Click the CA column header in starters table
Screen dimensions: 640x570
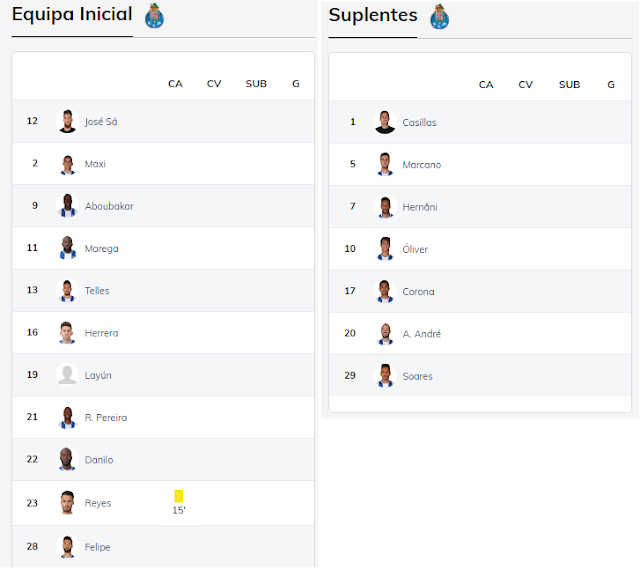point(175,84)
